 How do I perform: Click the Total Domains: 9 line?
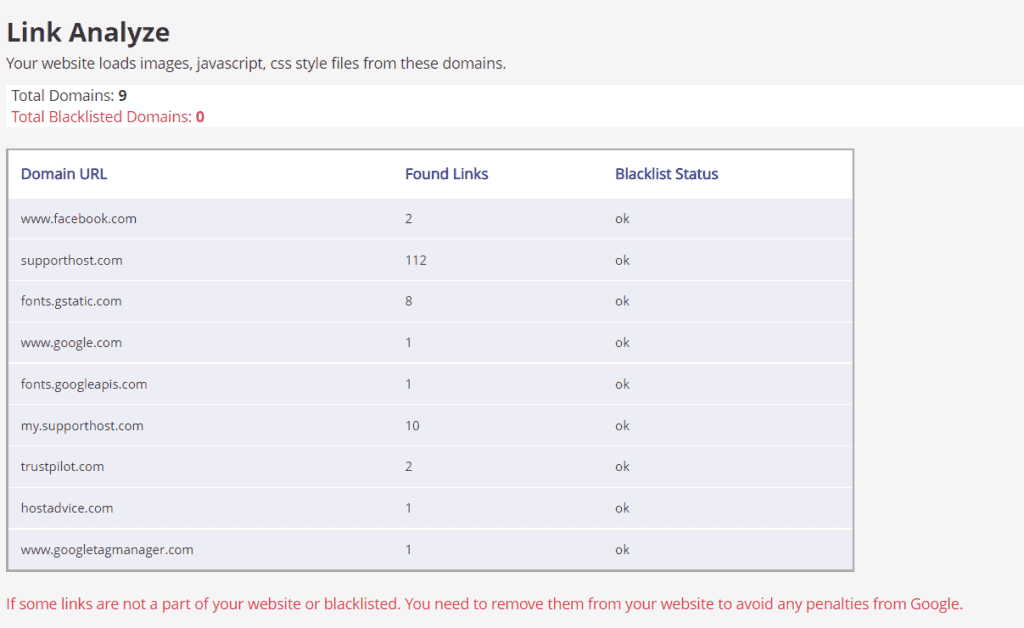[69, 95]
